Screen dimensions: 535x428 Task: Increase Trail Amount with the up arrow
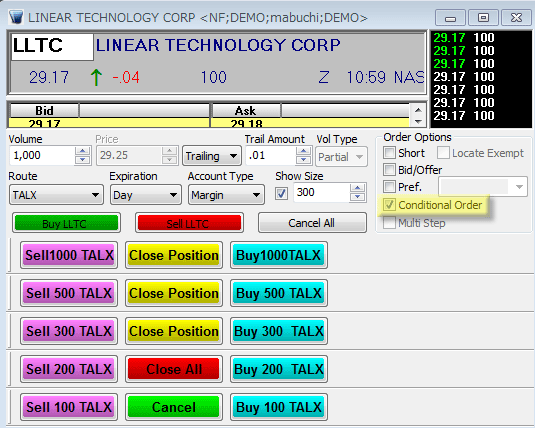click(303, 151)
